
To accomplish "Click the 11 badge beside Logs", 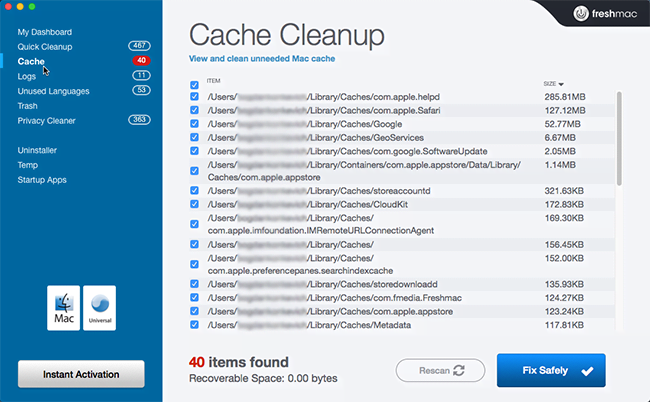I will (x=141, y=75).
